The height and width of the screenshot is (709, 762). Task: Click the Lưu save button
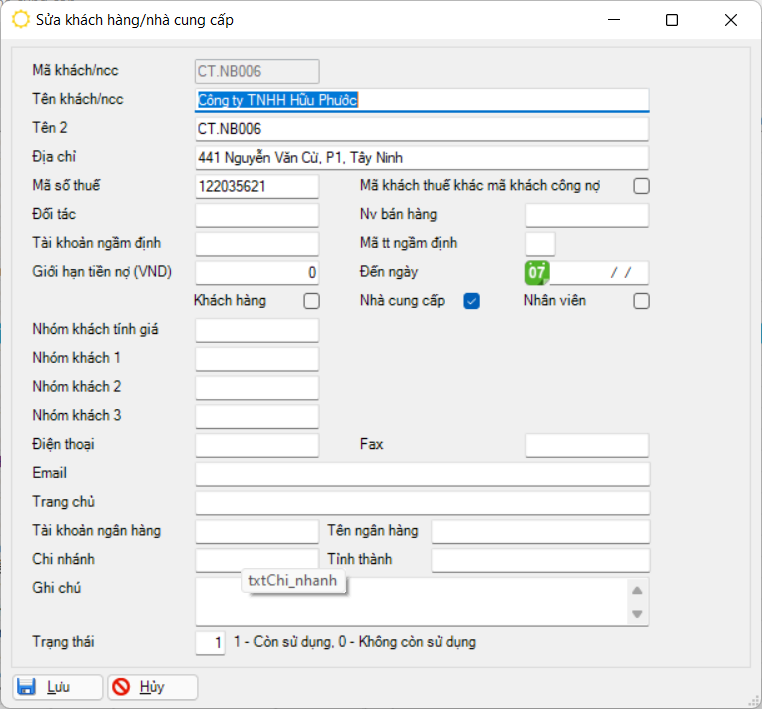[57, 687]
